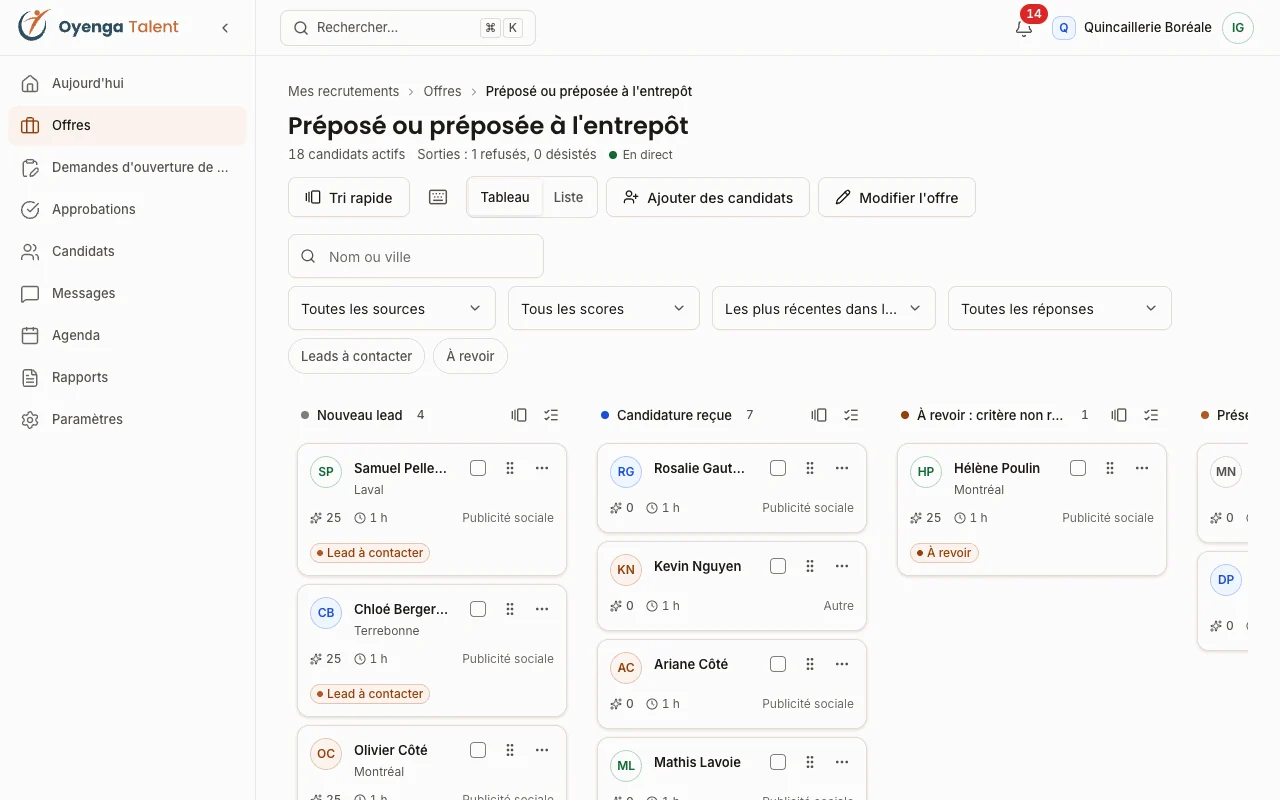Expand the Tous les scores dropdown

pos(604,308)
